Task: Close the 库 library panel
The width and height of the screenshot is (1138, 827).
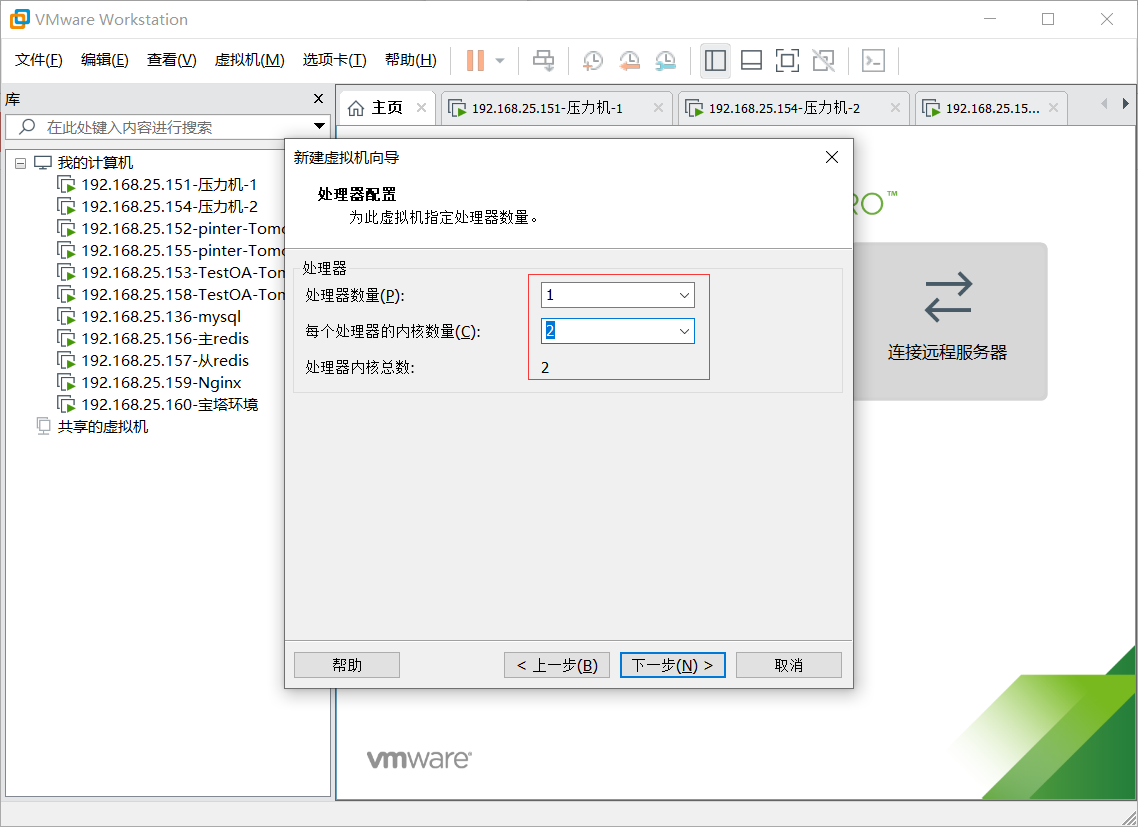Action: point(318,99)
